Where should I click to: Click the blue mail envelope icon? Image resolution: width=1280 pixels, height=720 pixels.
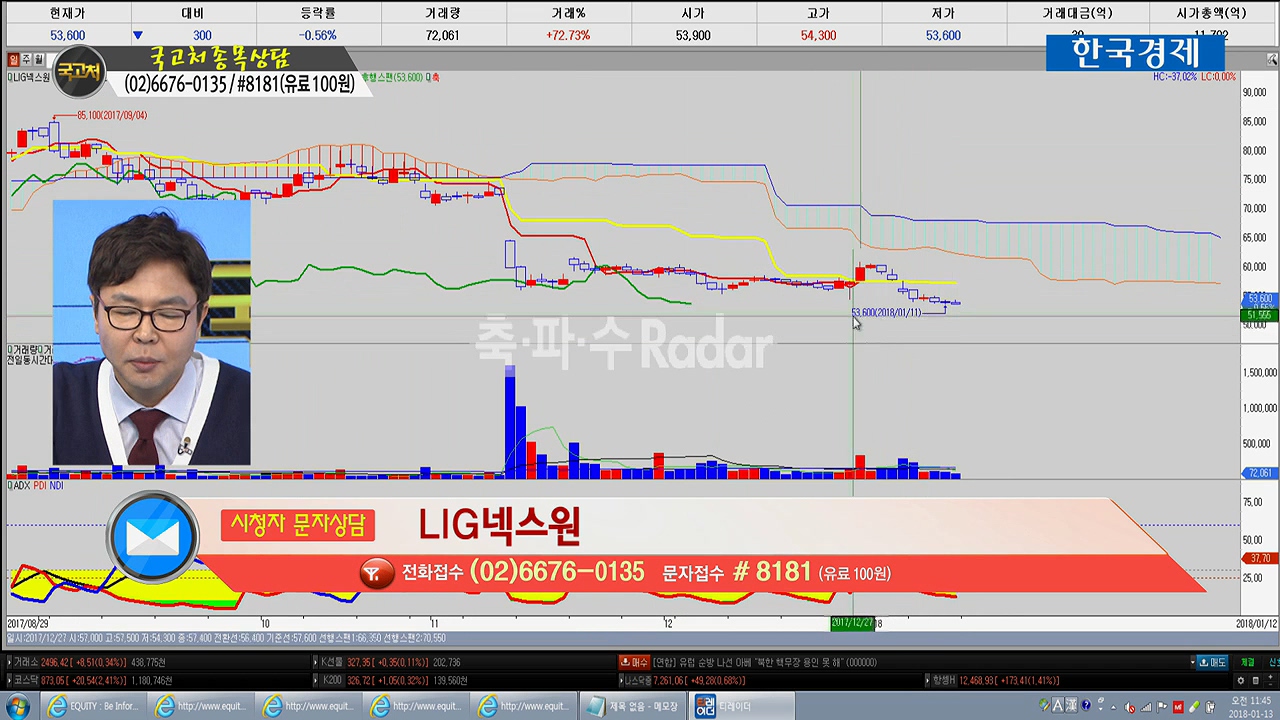tap(152, 538)
